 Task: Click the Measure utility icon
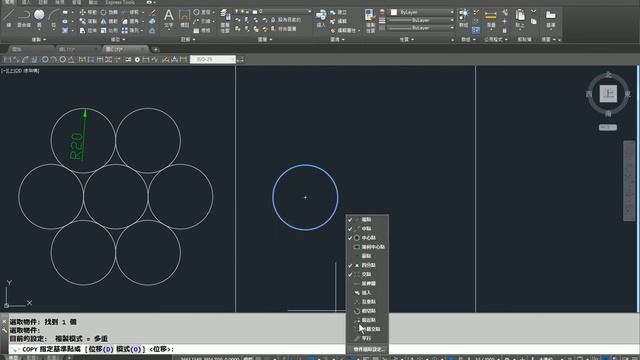[x=491, y=18]
